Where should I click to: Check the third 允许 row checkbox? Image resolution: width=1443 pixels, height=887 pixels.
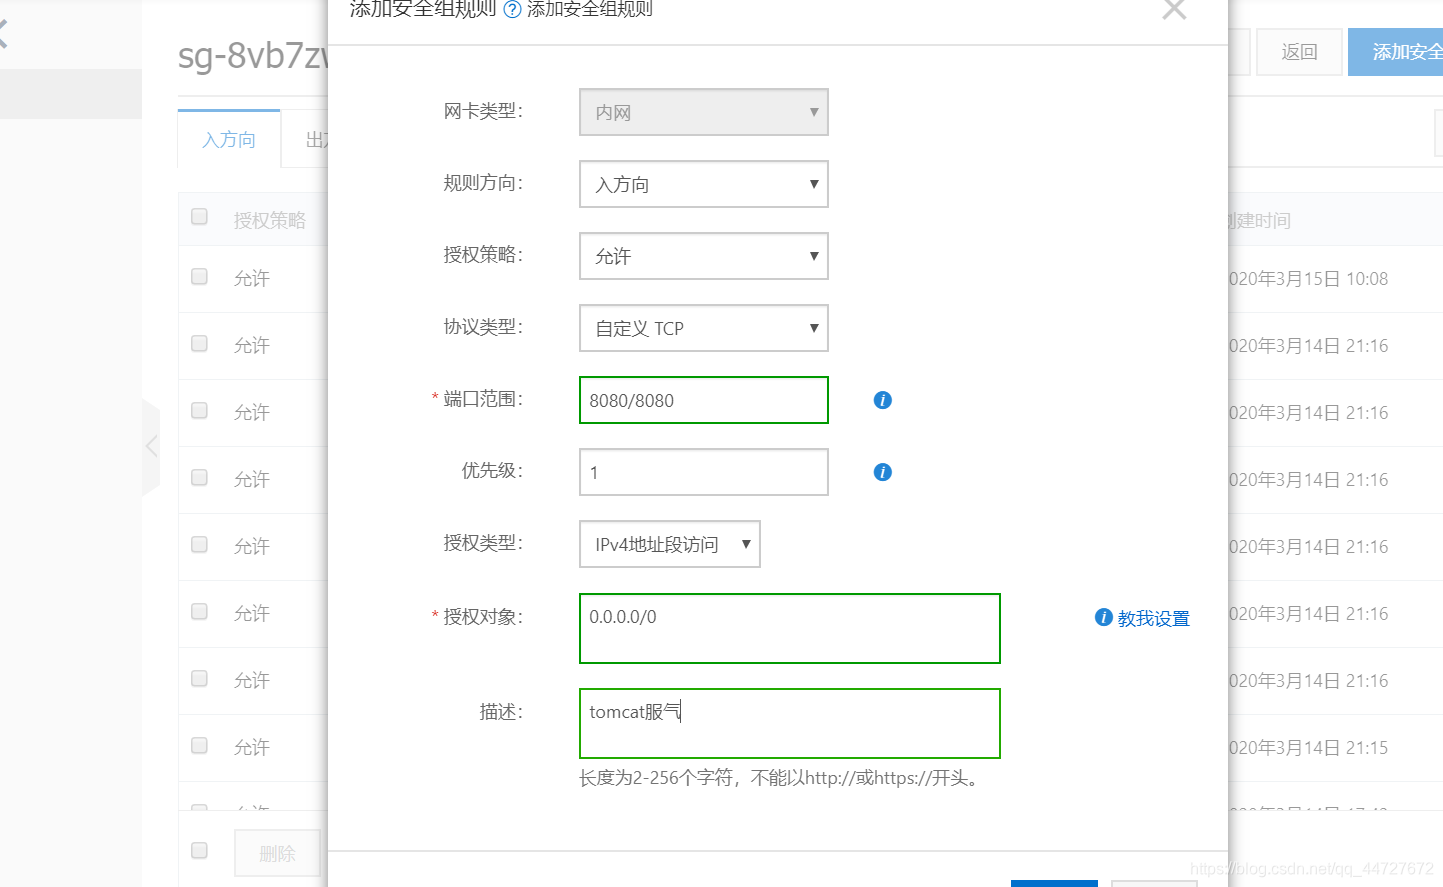[199, 410]
